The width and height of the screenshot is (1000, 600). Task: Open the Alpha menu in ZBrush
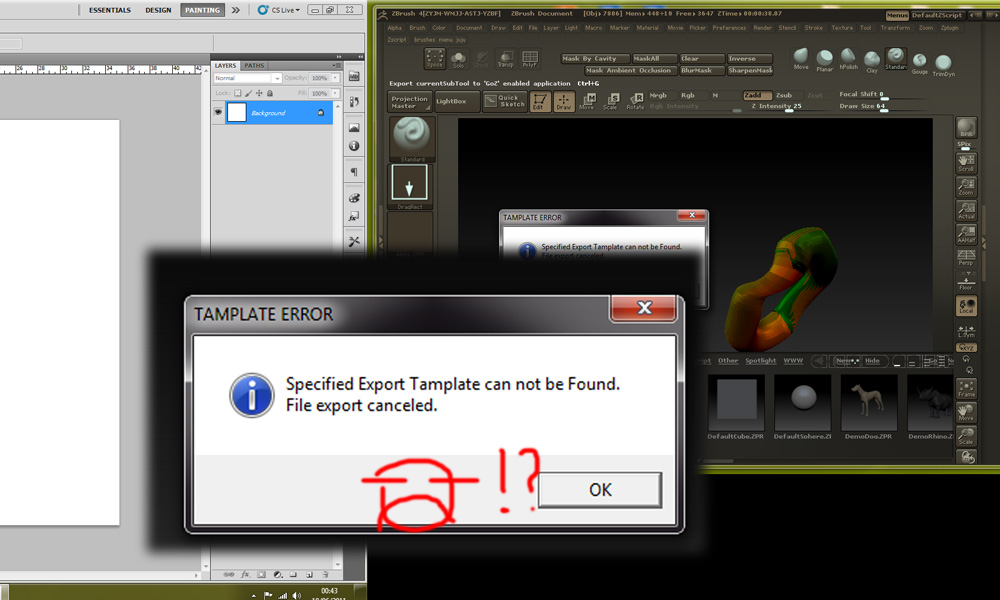coord(395,28)
